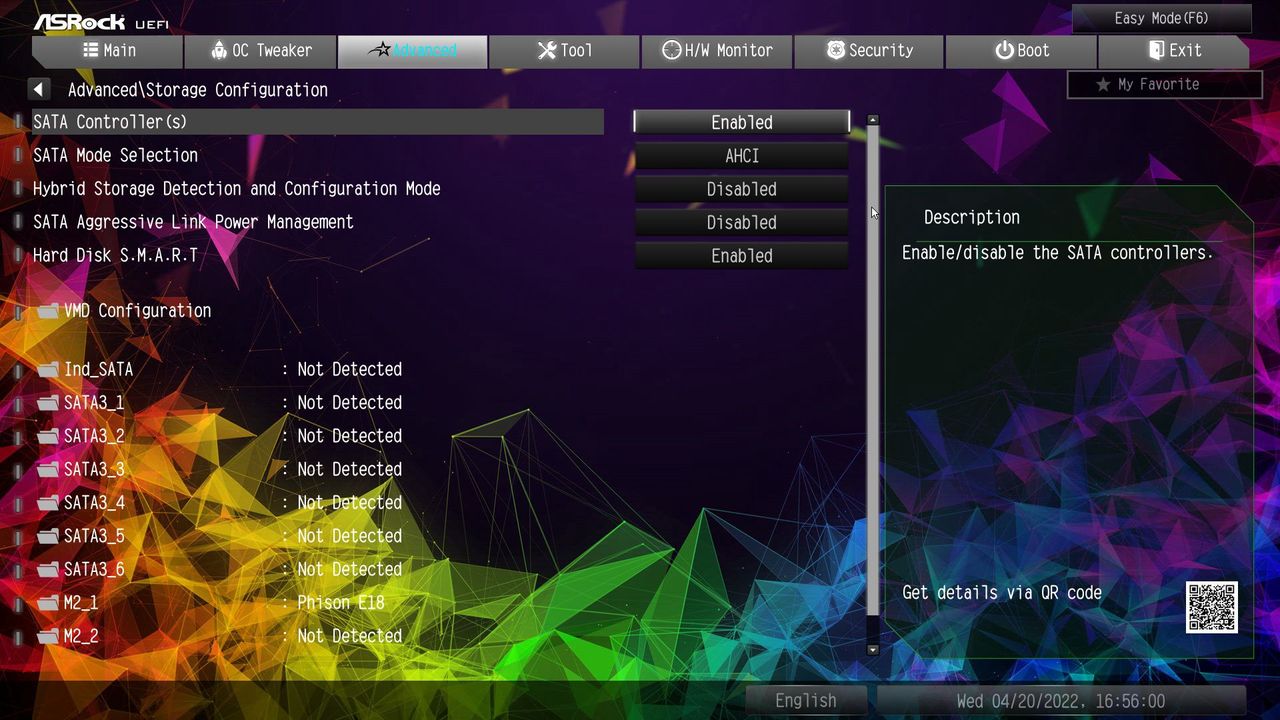
Task: Change SATA Aggressive Link Power Management value
Action: (x=742, y=222)
